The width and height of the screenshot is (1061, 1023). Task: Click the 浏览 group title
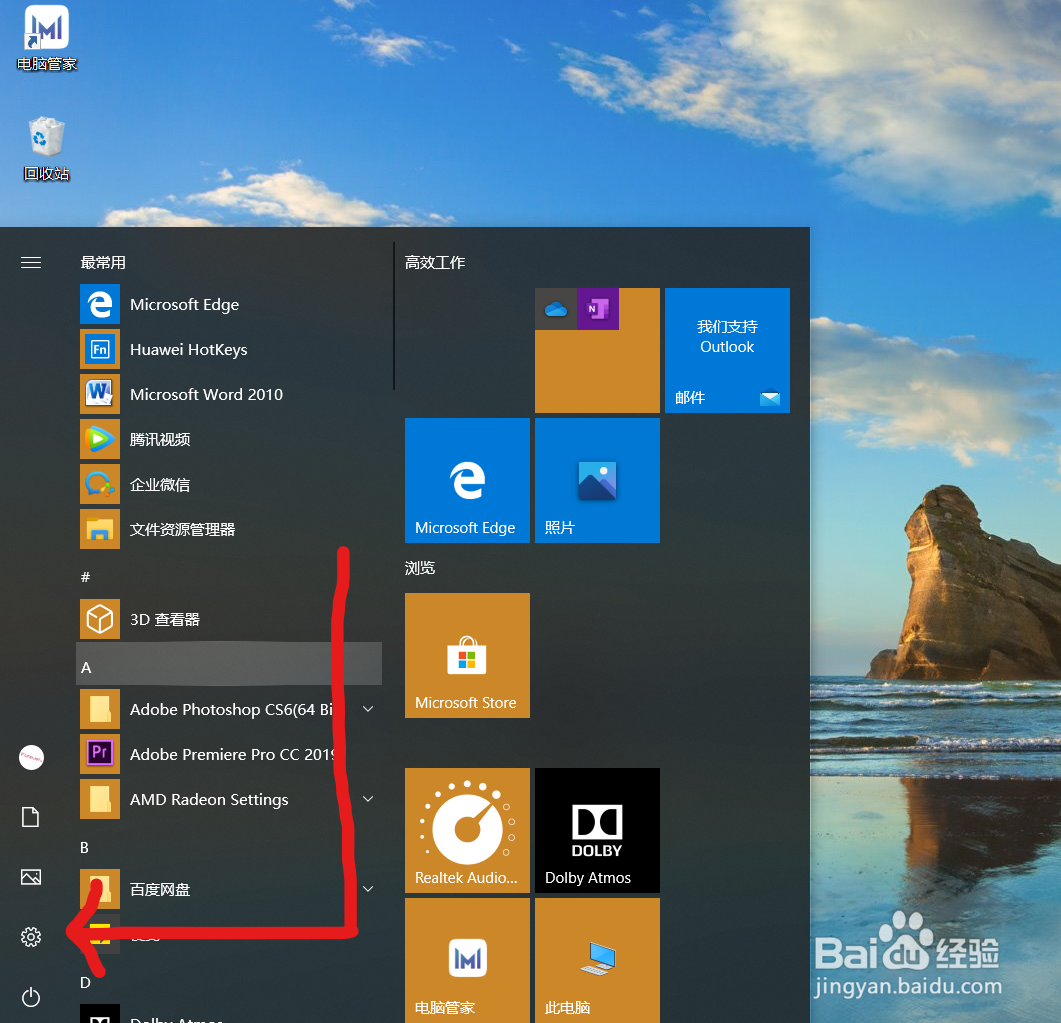click(x=420, y=568)
